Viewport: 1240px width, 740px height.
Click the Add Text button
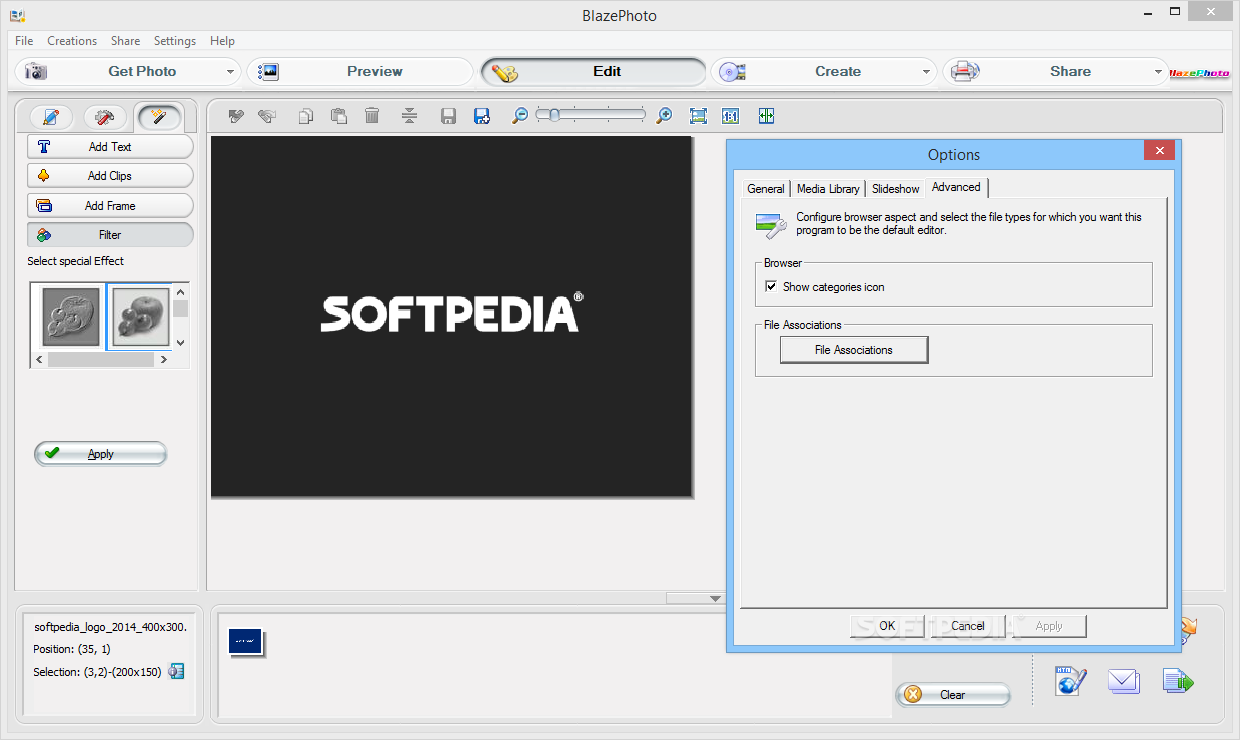click(110, 147)
